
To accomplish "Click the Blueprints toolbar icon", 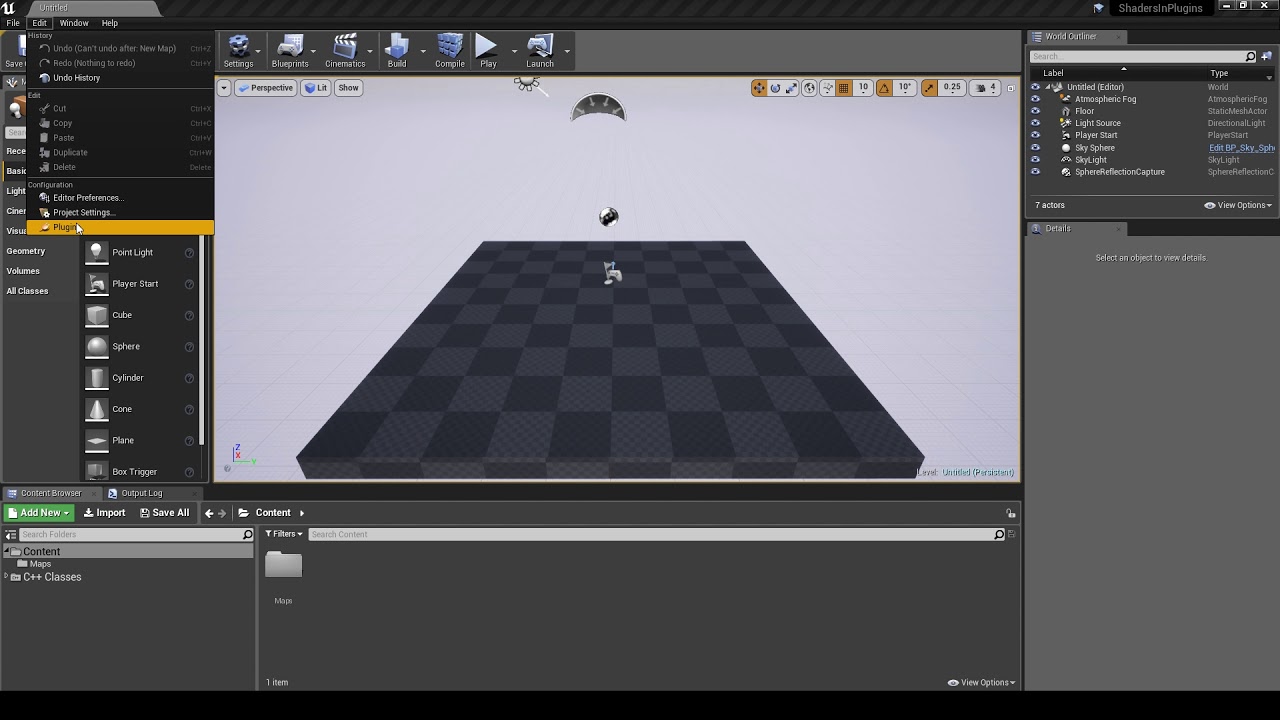I will [x=290, y=51].
